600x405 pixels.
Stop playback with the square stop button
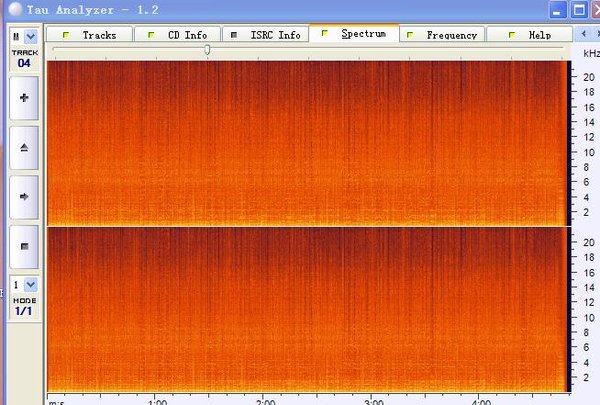click(x=24, y=247)
